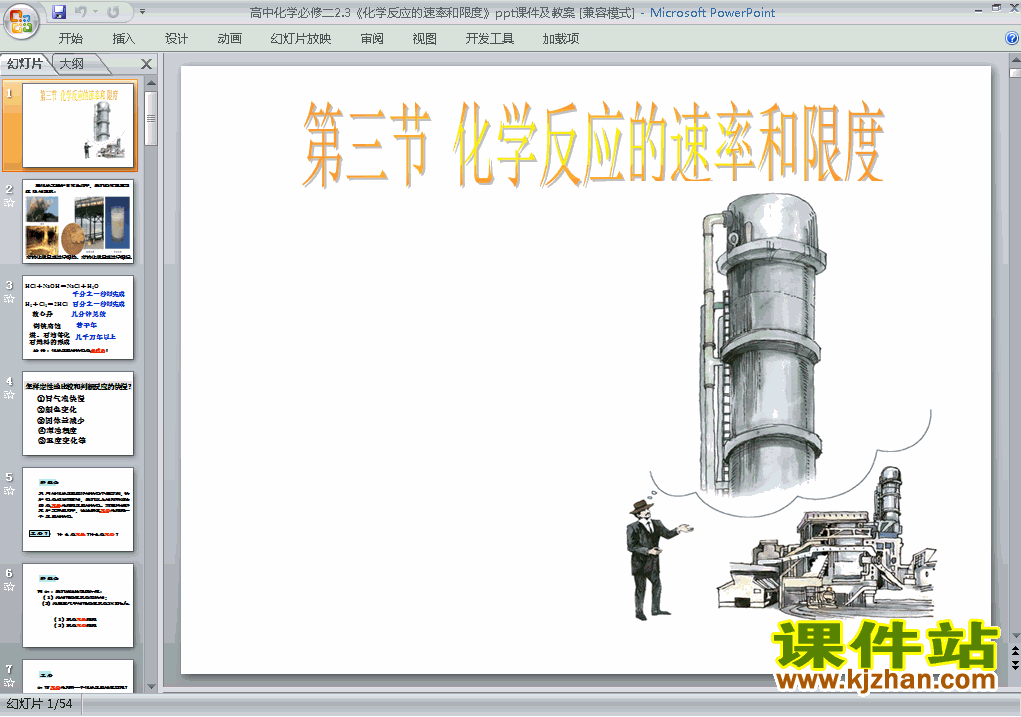Open the 插入 ribbon tab

tap(124, 39)
